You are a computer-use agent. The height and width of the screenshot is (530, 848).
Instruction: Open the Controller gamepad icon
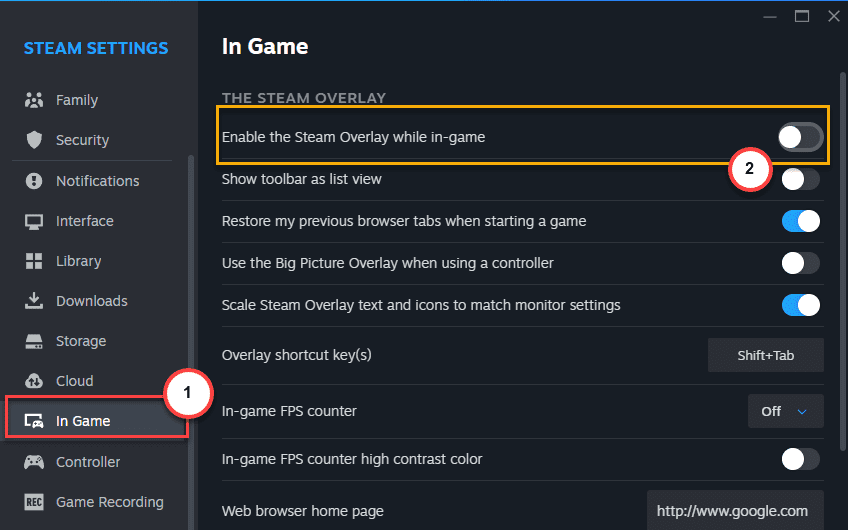point(34,462)
